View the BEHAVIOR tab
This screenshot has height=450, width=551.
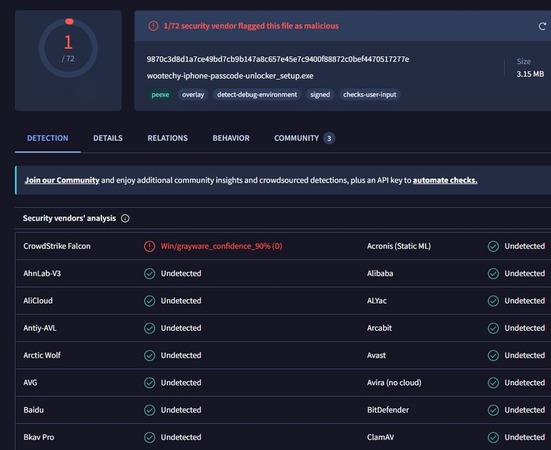[x=231, y=138]
